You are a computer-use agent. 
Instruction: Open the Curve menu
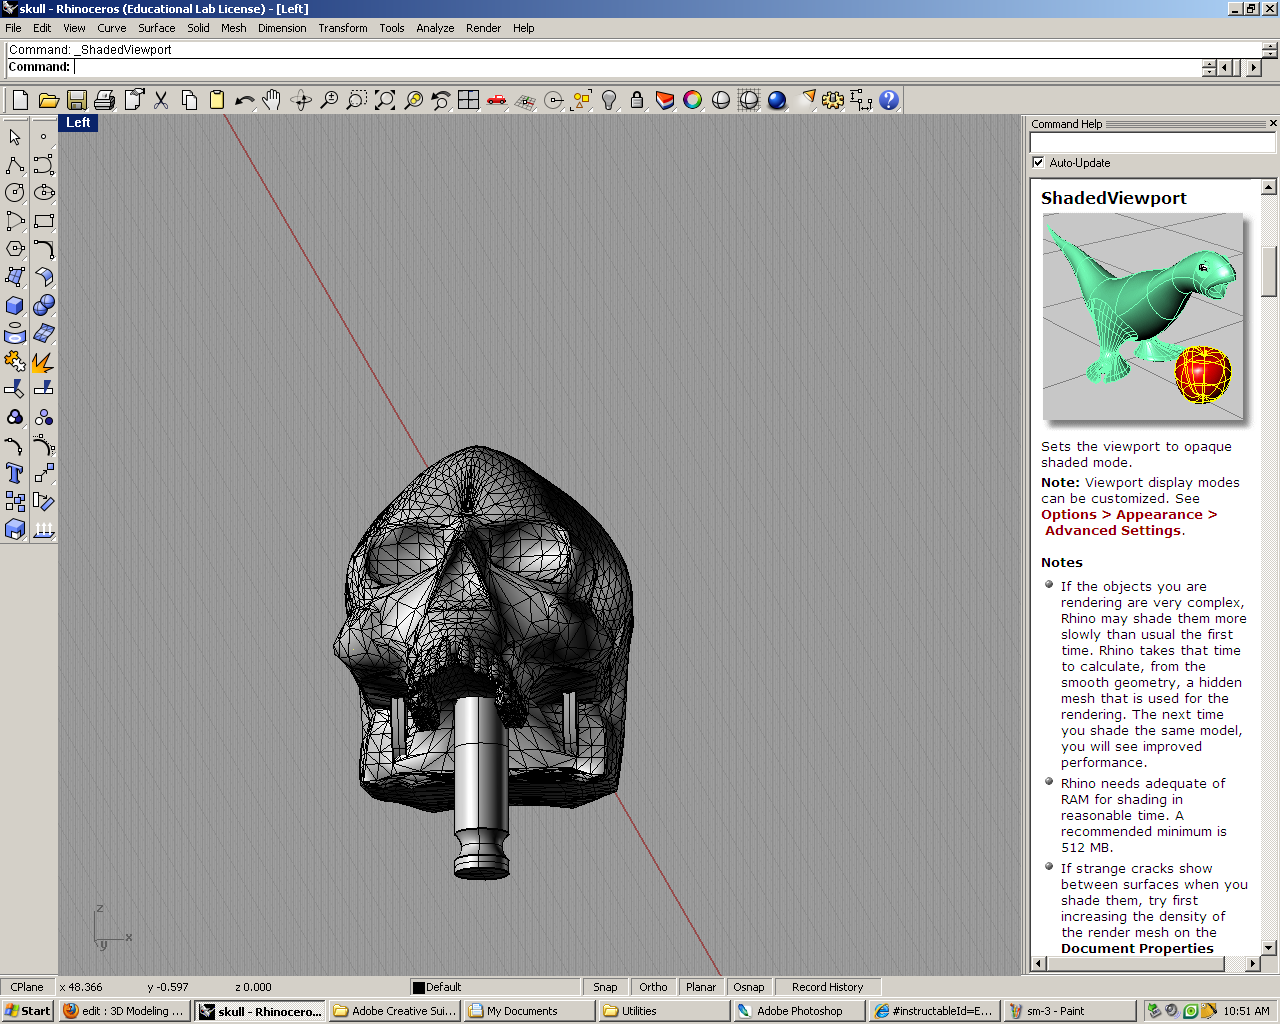112,28
